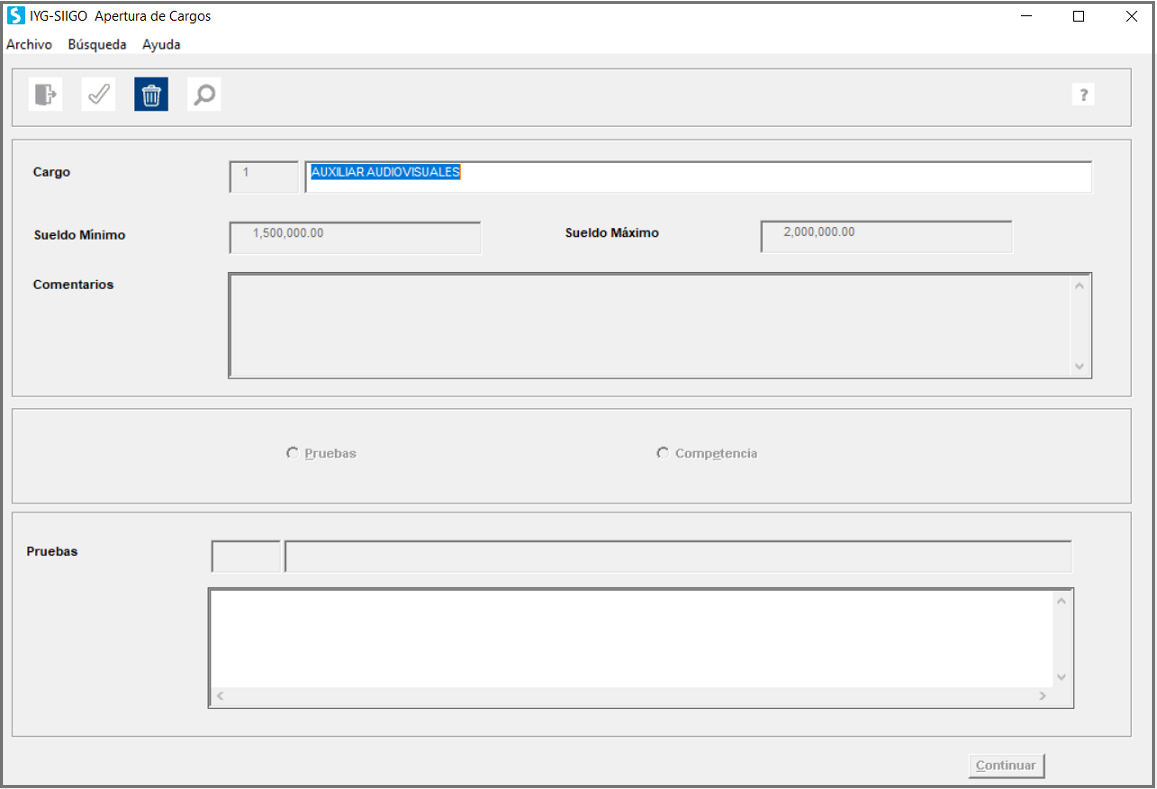Click Comentarios scrollbar up arrow

(x=1080, y=286)
